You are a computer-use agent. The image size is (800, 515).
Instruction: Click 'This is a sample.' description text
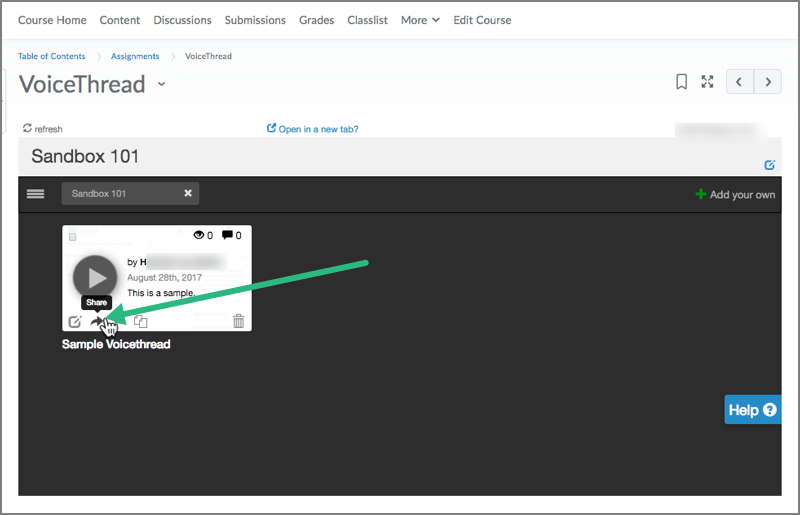[161, 292]
